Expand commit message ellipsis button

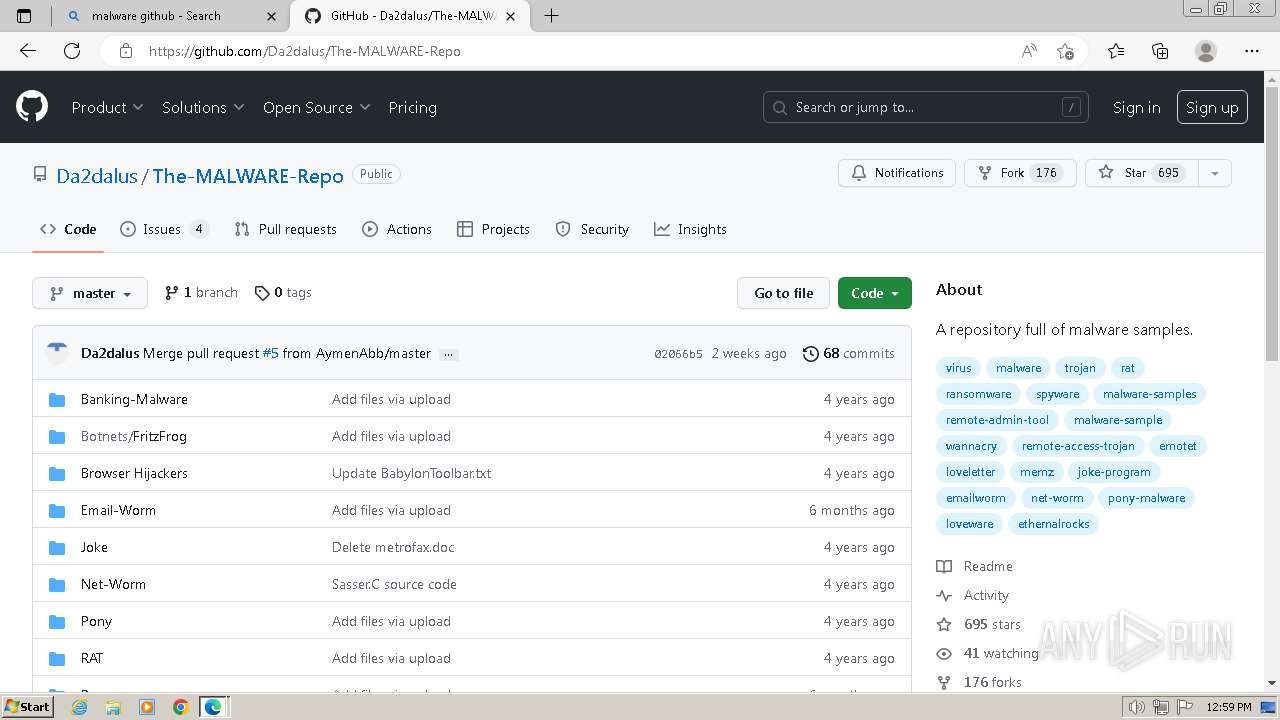448,354
